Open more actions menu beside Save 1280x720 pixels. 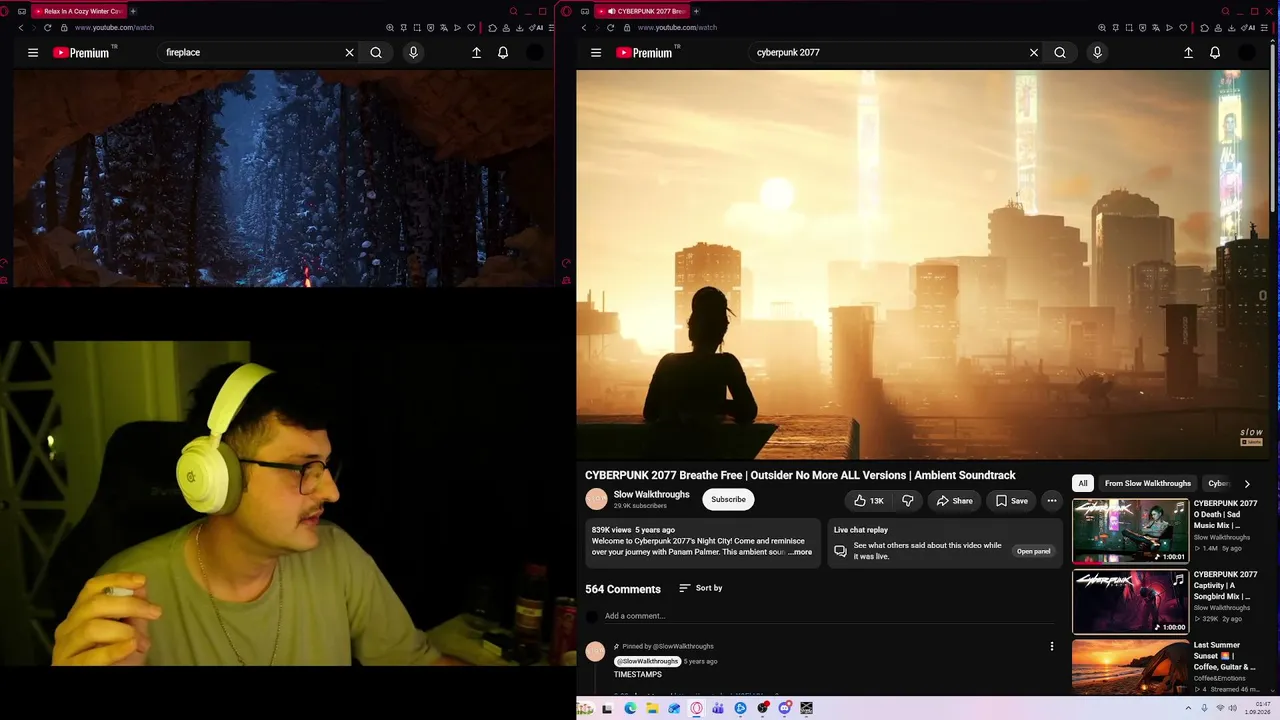point(1051,500)
